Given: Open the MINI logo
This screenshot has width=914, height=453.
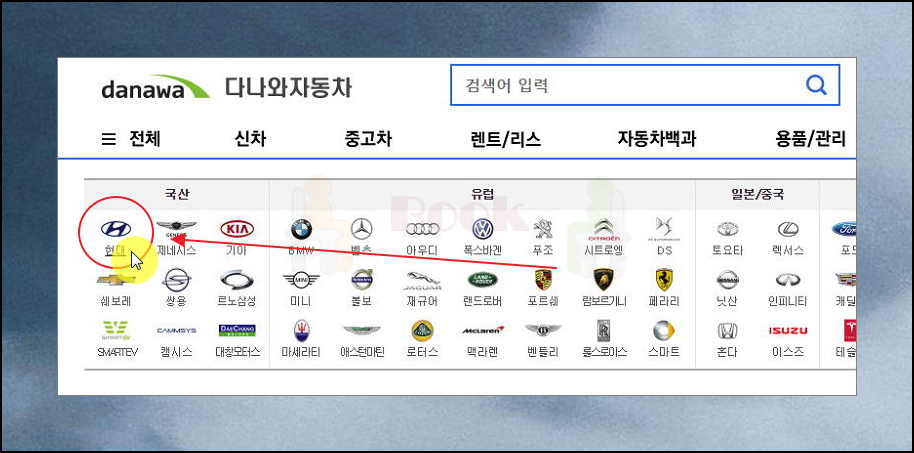Looking at the screenshot, I should tap(301, 280).
